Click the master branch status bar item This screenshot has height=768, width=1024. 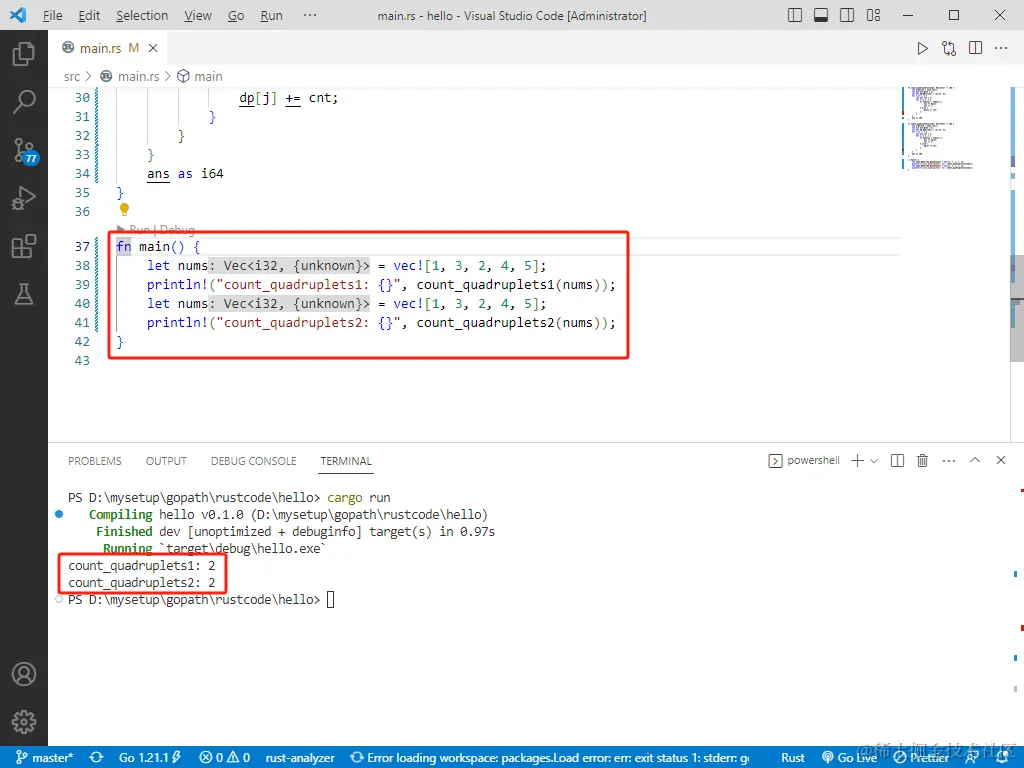click(44, 758)
